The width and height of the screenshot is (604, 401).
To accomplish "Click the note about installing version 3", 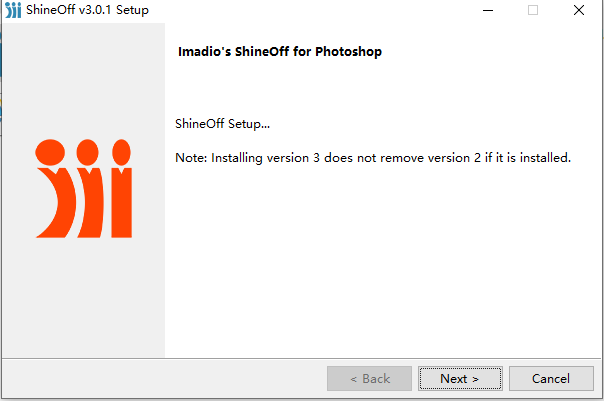I will [x=372, y=157].
